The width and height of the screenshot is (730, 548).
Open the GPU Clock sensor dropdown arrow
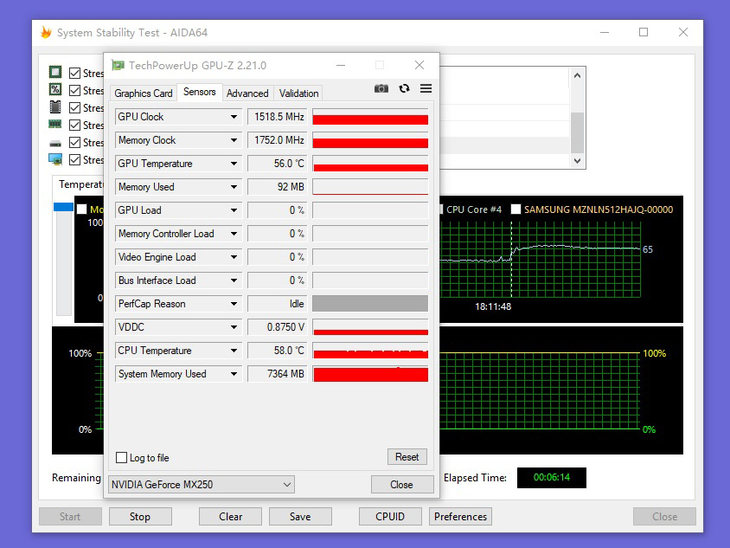234,117
